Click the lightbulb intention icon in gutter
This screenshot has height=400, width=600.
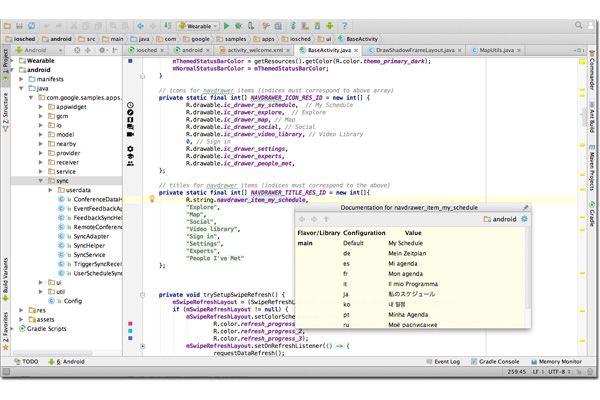152,199
